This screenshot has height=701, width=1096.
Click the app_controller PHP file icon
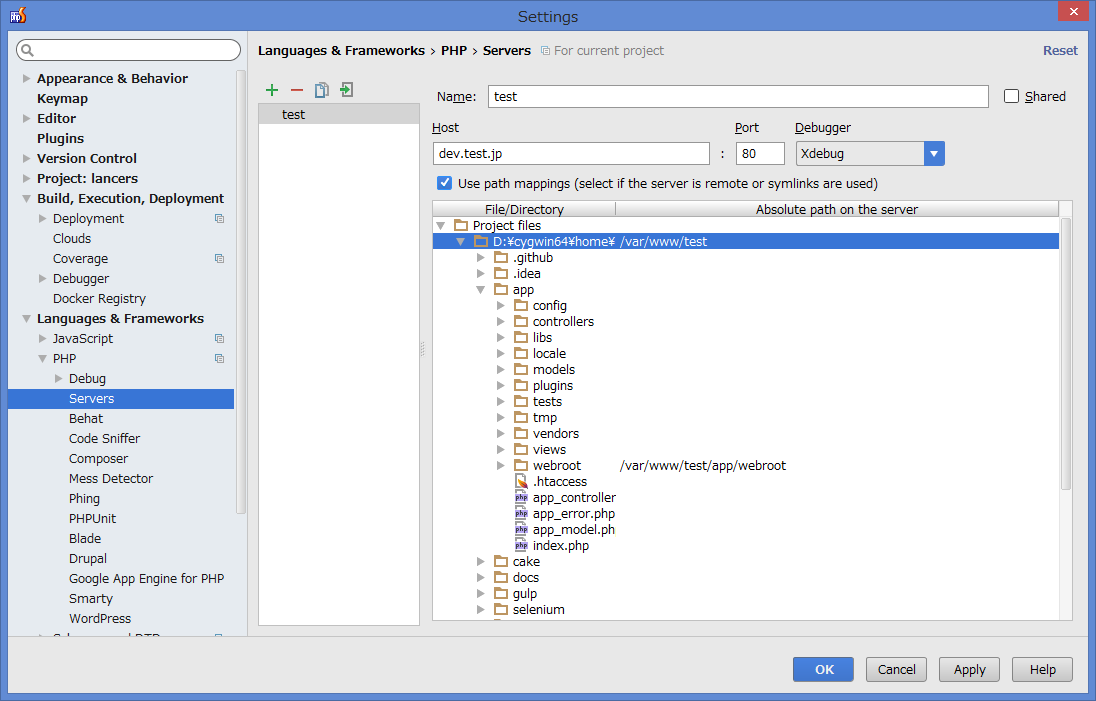point(521,498)
